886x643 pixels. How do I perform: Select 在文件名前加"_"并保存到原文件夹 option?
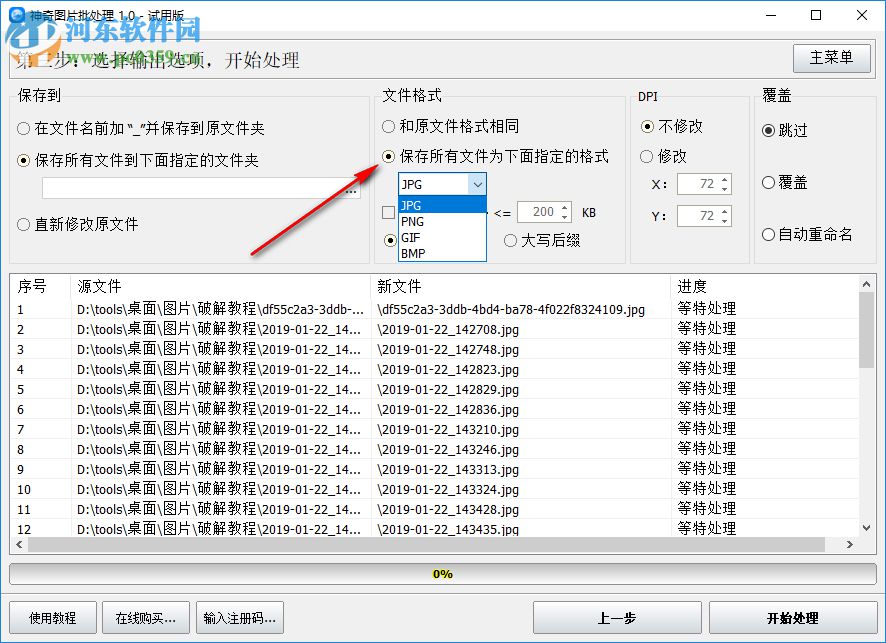pyautogui.click(x=141, y=128)
